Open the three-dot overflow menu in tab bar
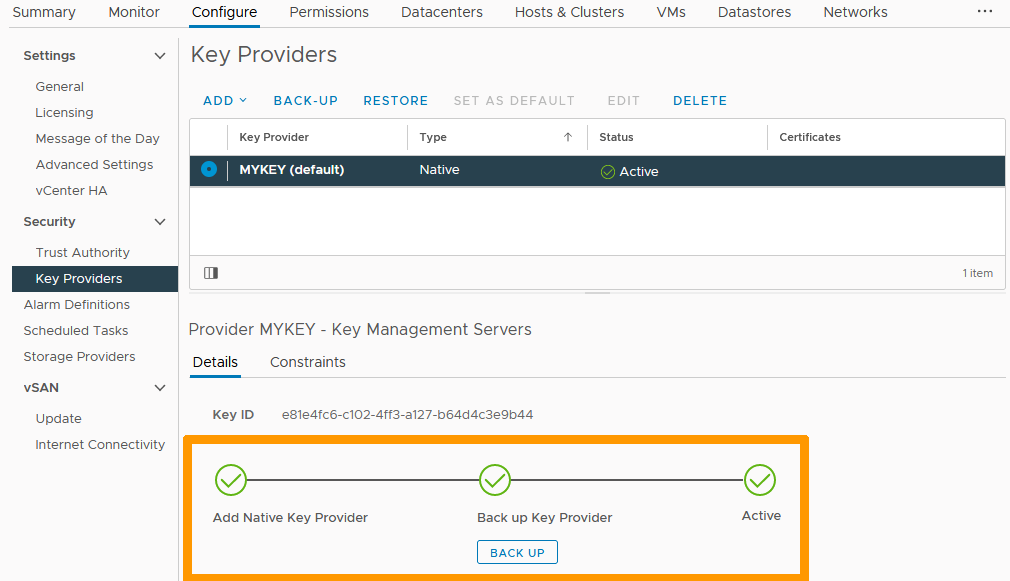 coord(984,12)
